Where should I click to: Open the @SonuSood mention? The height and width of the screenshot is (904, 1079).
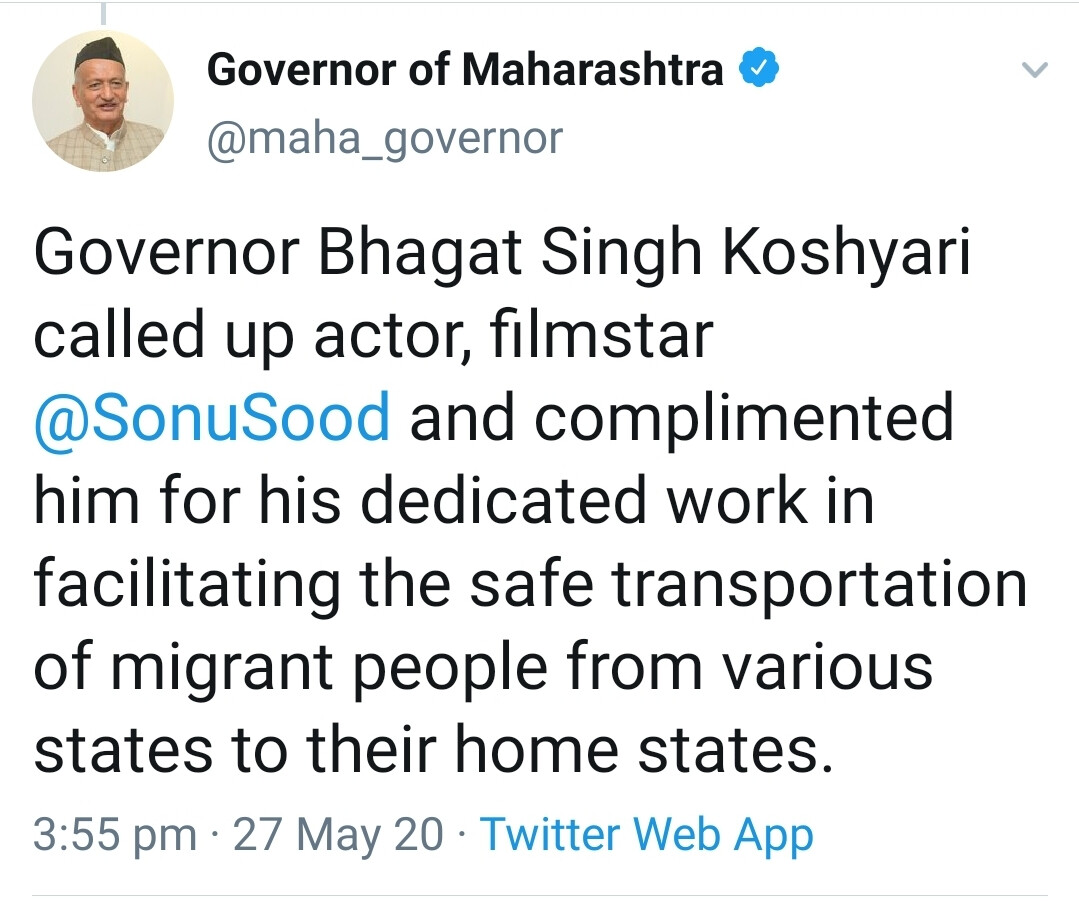click(211, 417)
